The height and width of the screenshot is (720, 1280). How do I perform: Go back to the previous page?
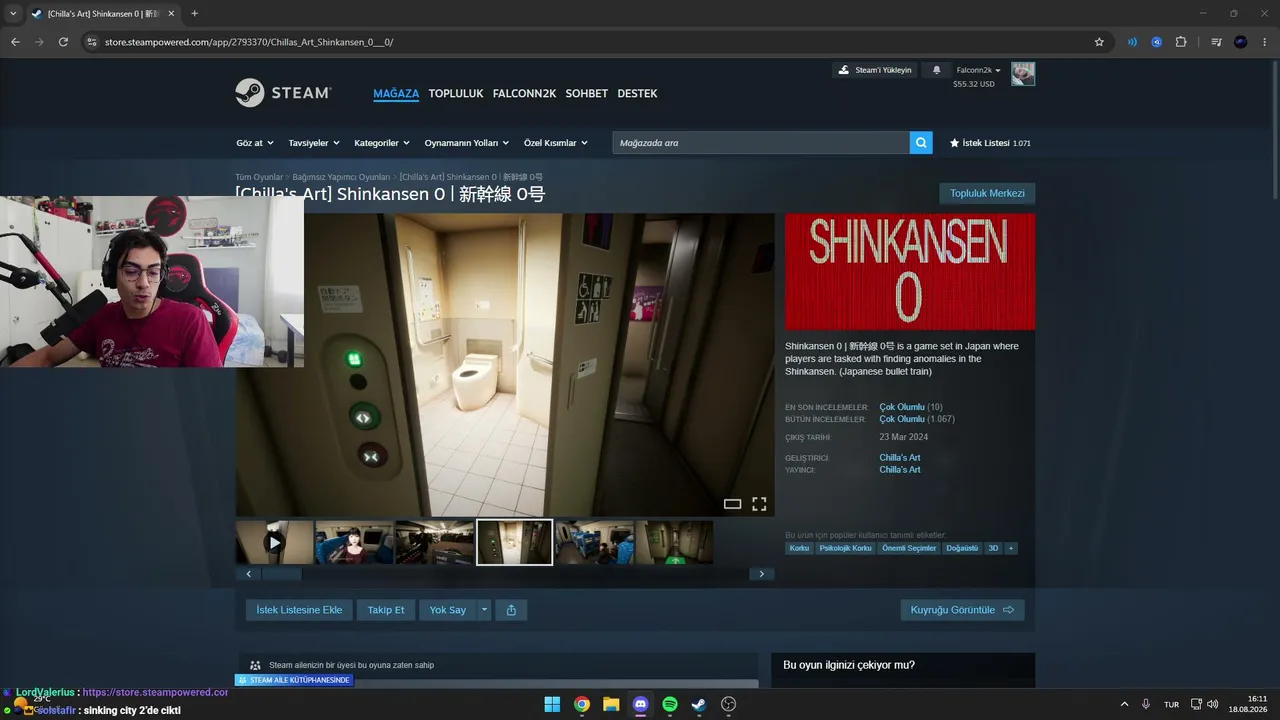coord(15,42)
